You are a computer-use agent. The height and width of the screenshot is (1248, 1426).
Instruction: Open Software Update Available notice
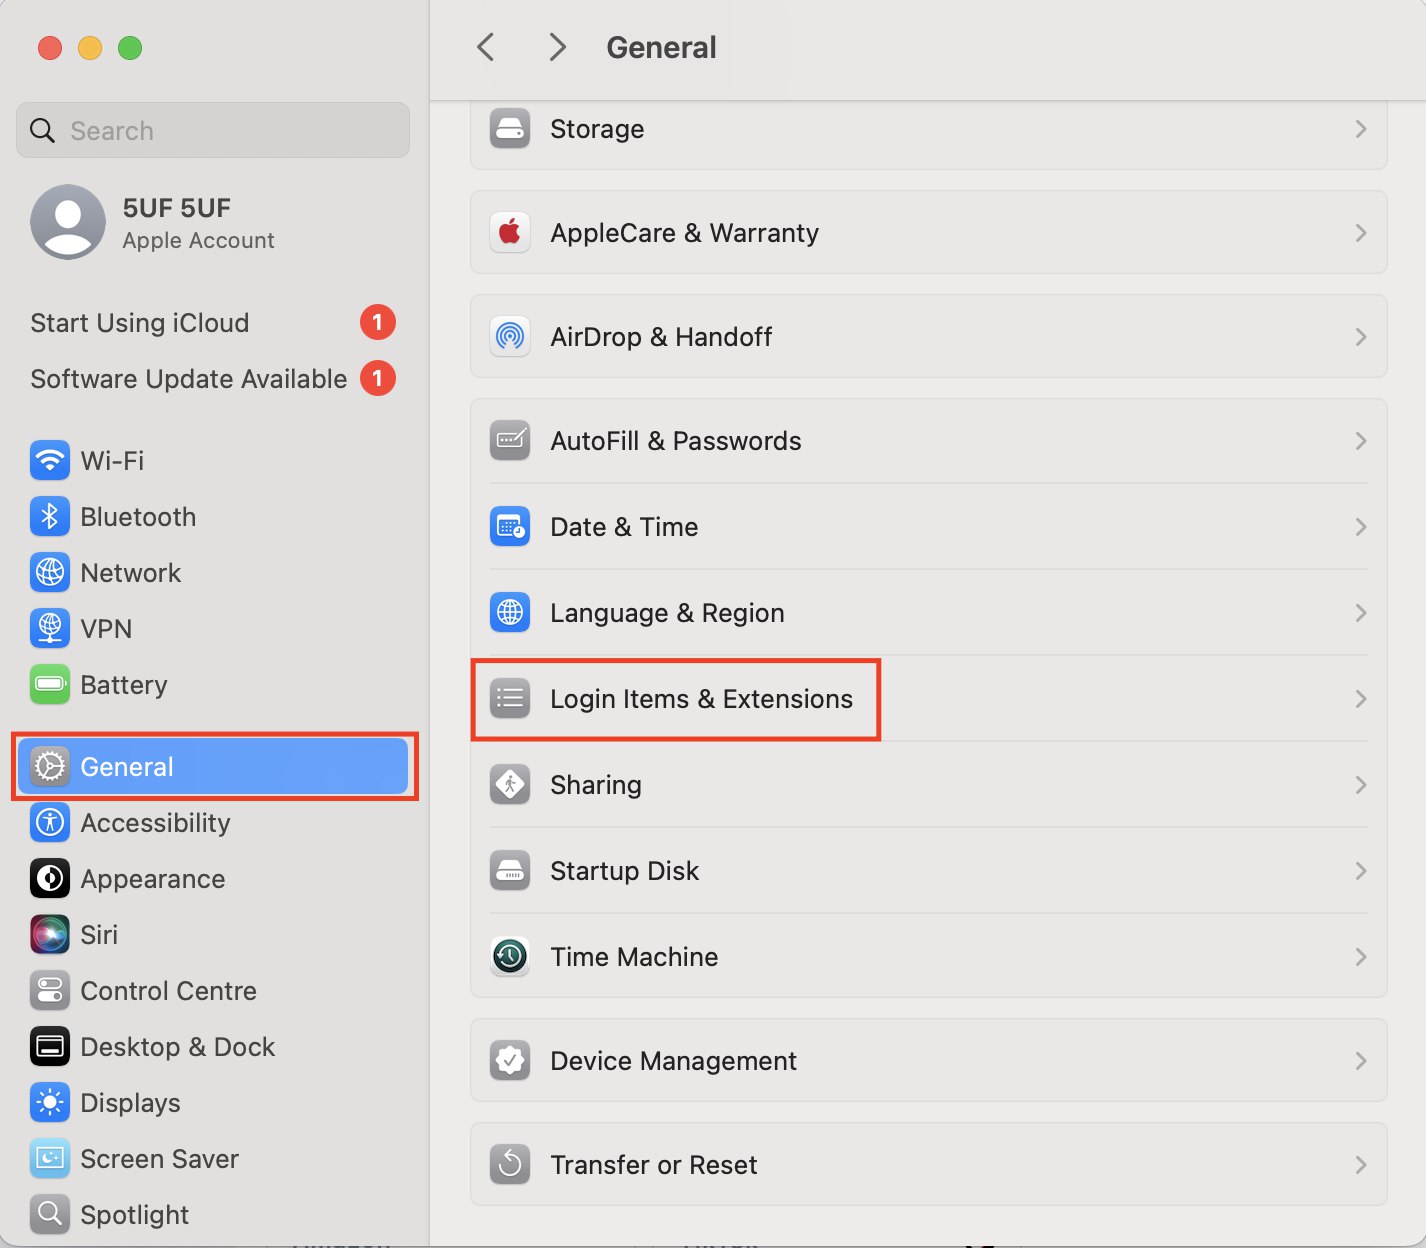[189, 379]
